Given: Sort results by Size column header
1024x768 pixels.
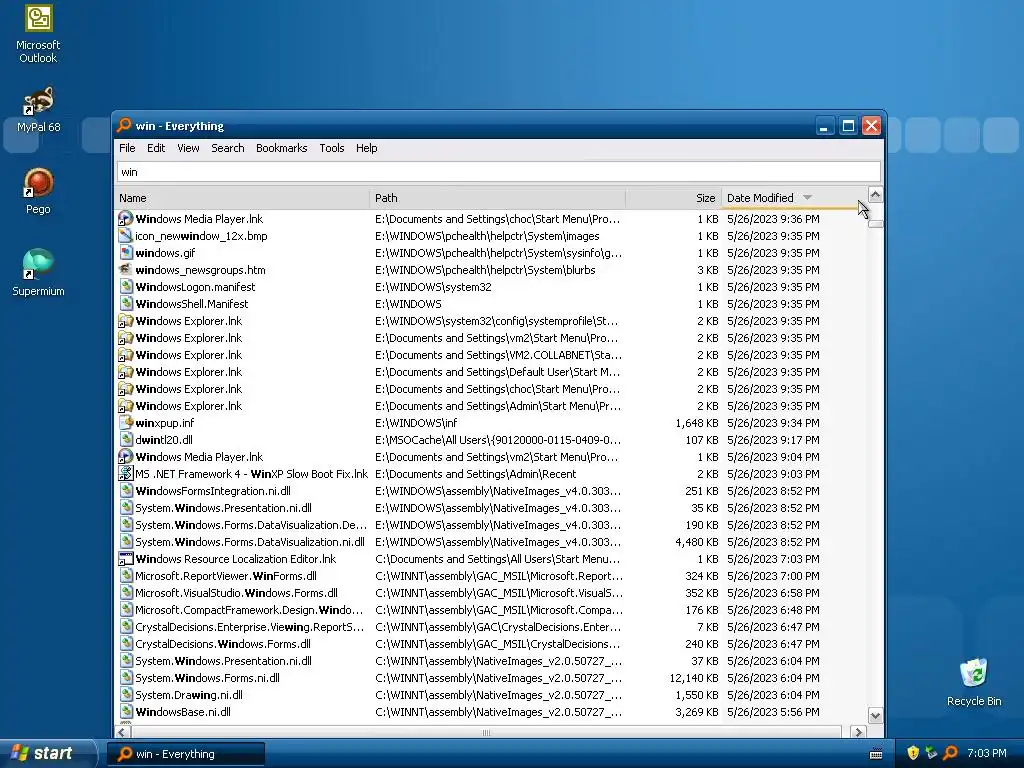Looking at the screenshot, I should pyautogui.click(x=673, y=198).
